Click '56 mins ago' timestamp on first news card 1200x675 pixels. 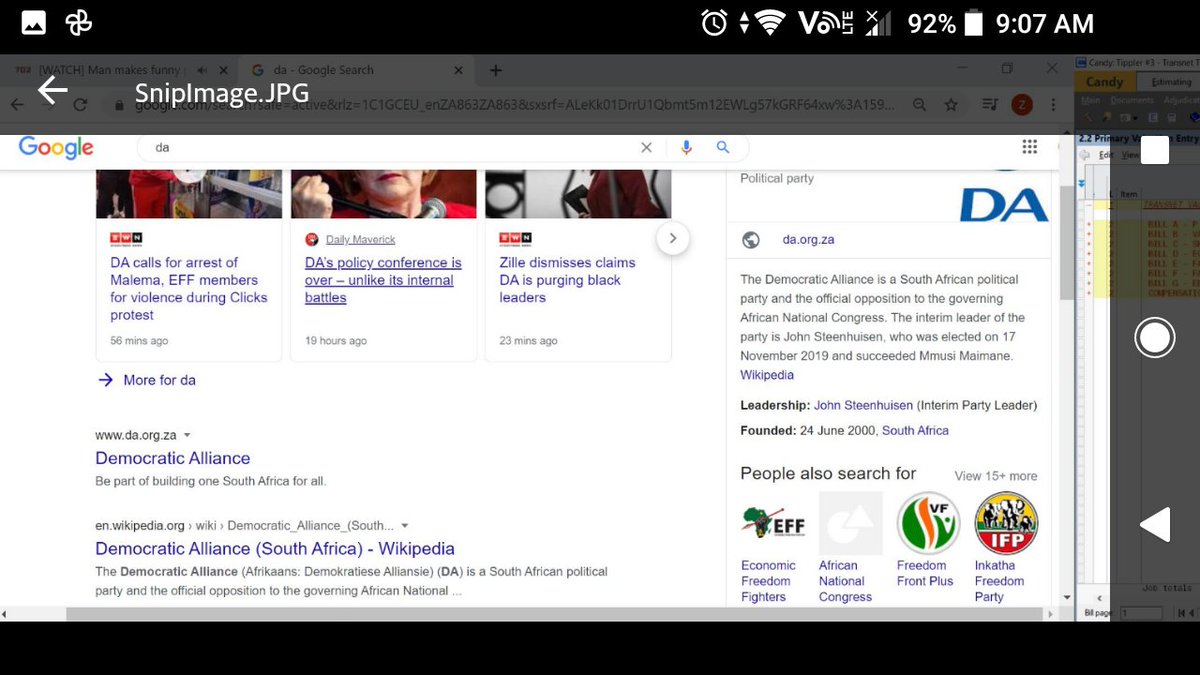coord(139,341)
